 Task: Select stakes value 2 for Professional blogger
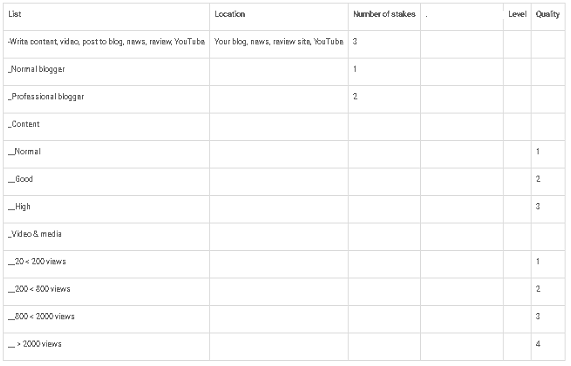pyautogui.click(x=355, y=97)
